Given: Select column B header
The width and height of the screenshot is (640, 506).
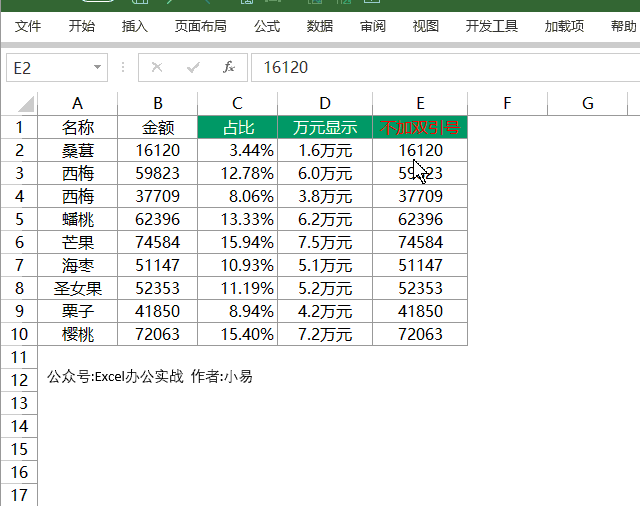Looking at the screenshot, I should [158, 104].
